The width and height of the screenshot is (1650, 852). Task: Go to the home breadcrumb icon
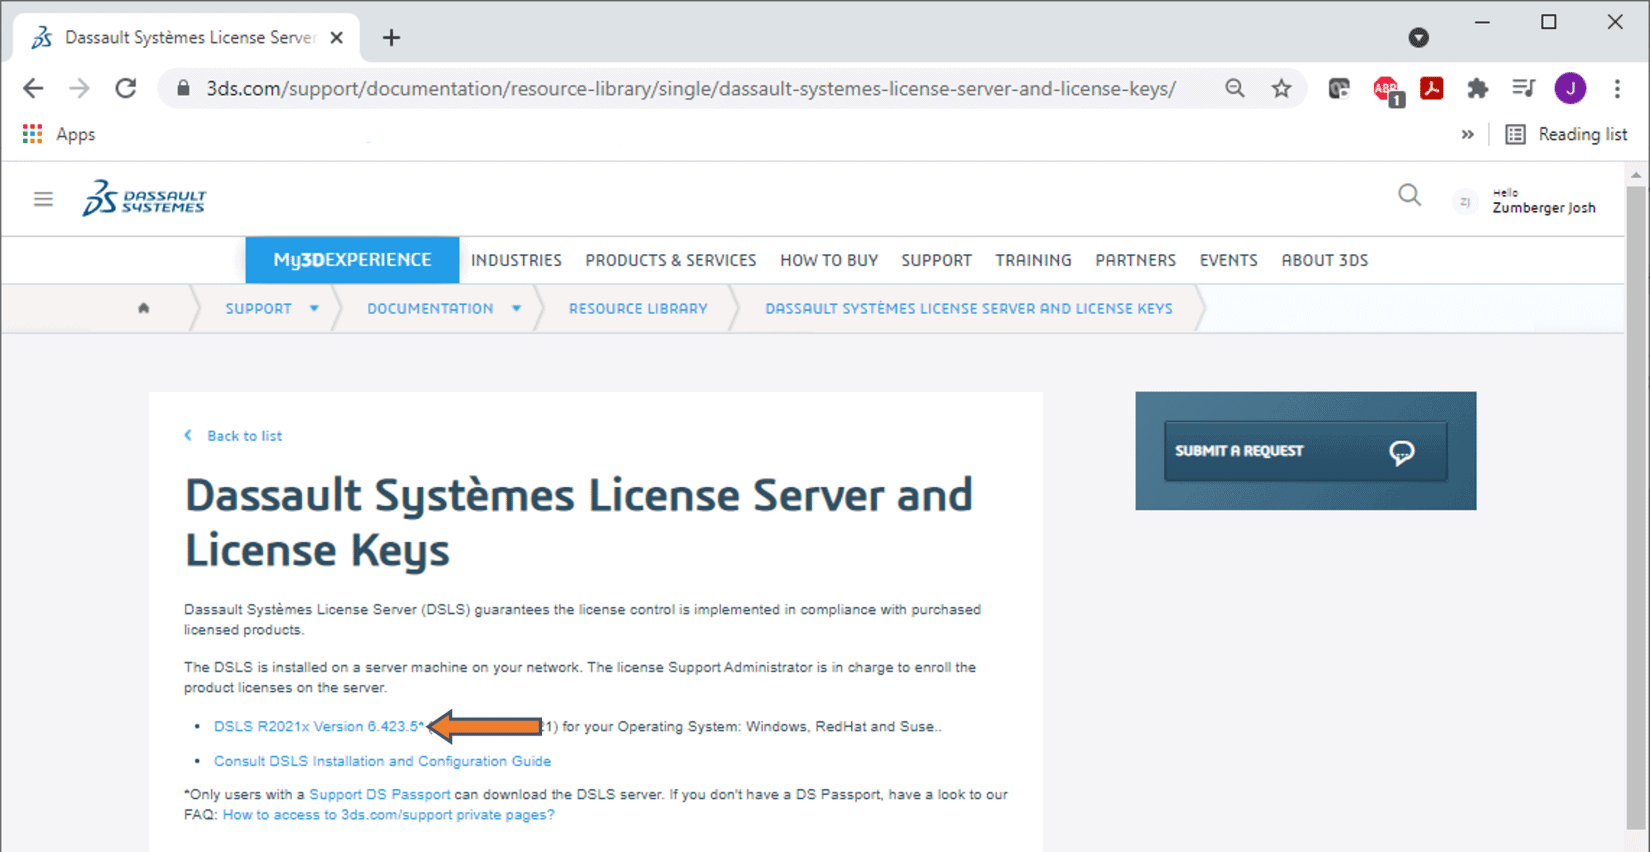tap(144, 308)
